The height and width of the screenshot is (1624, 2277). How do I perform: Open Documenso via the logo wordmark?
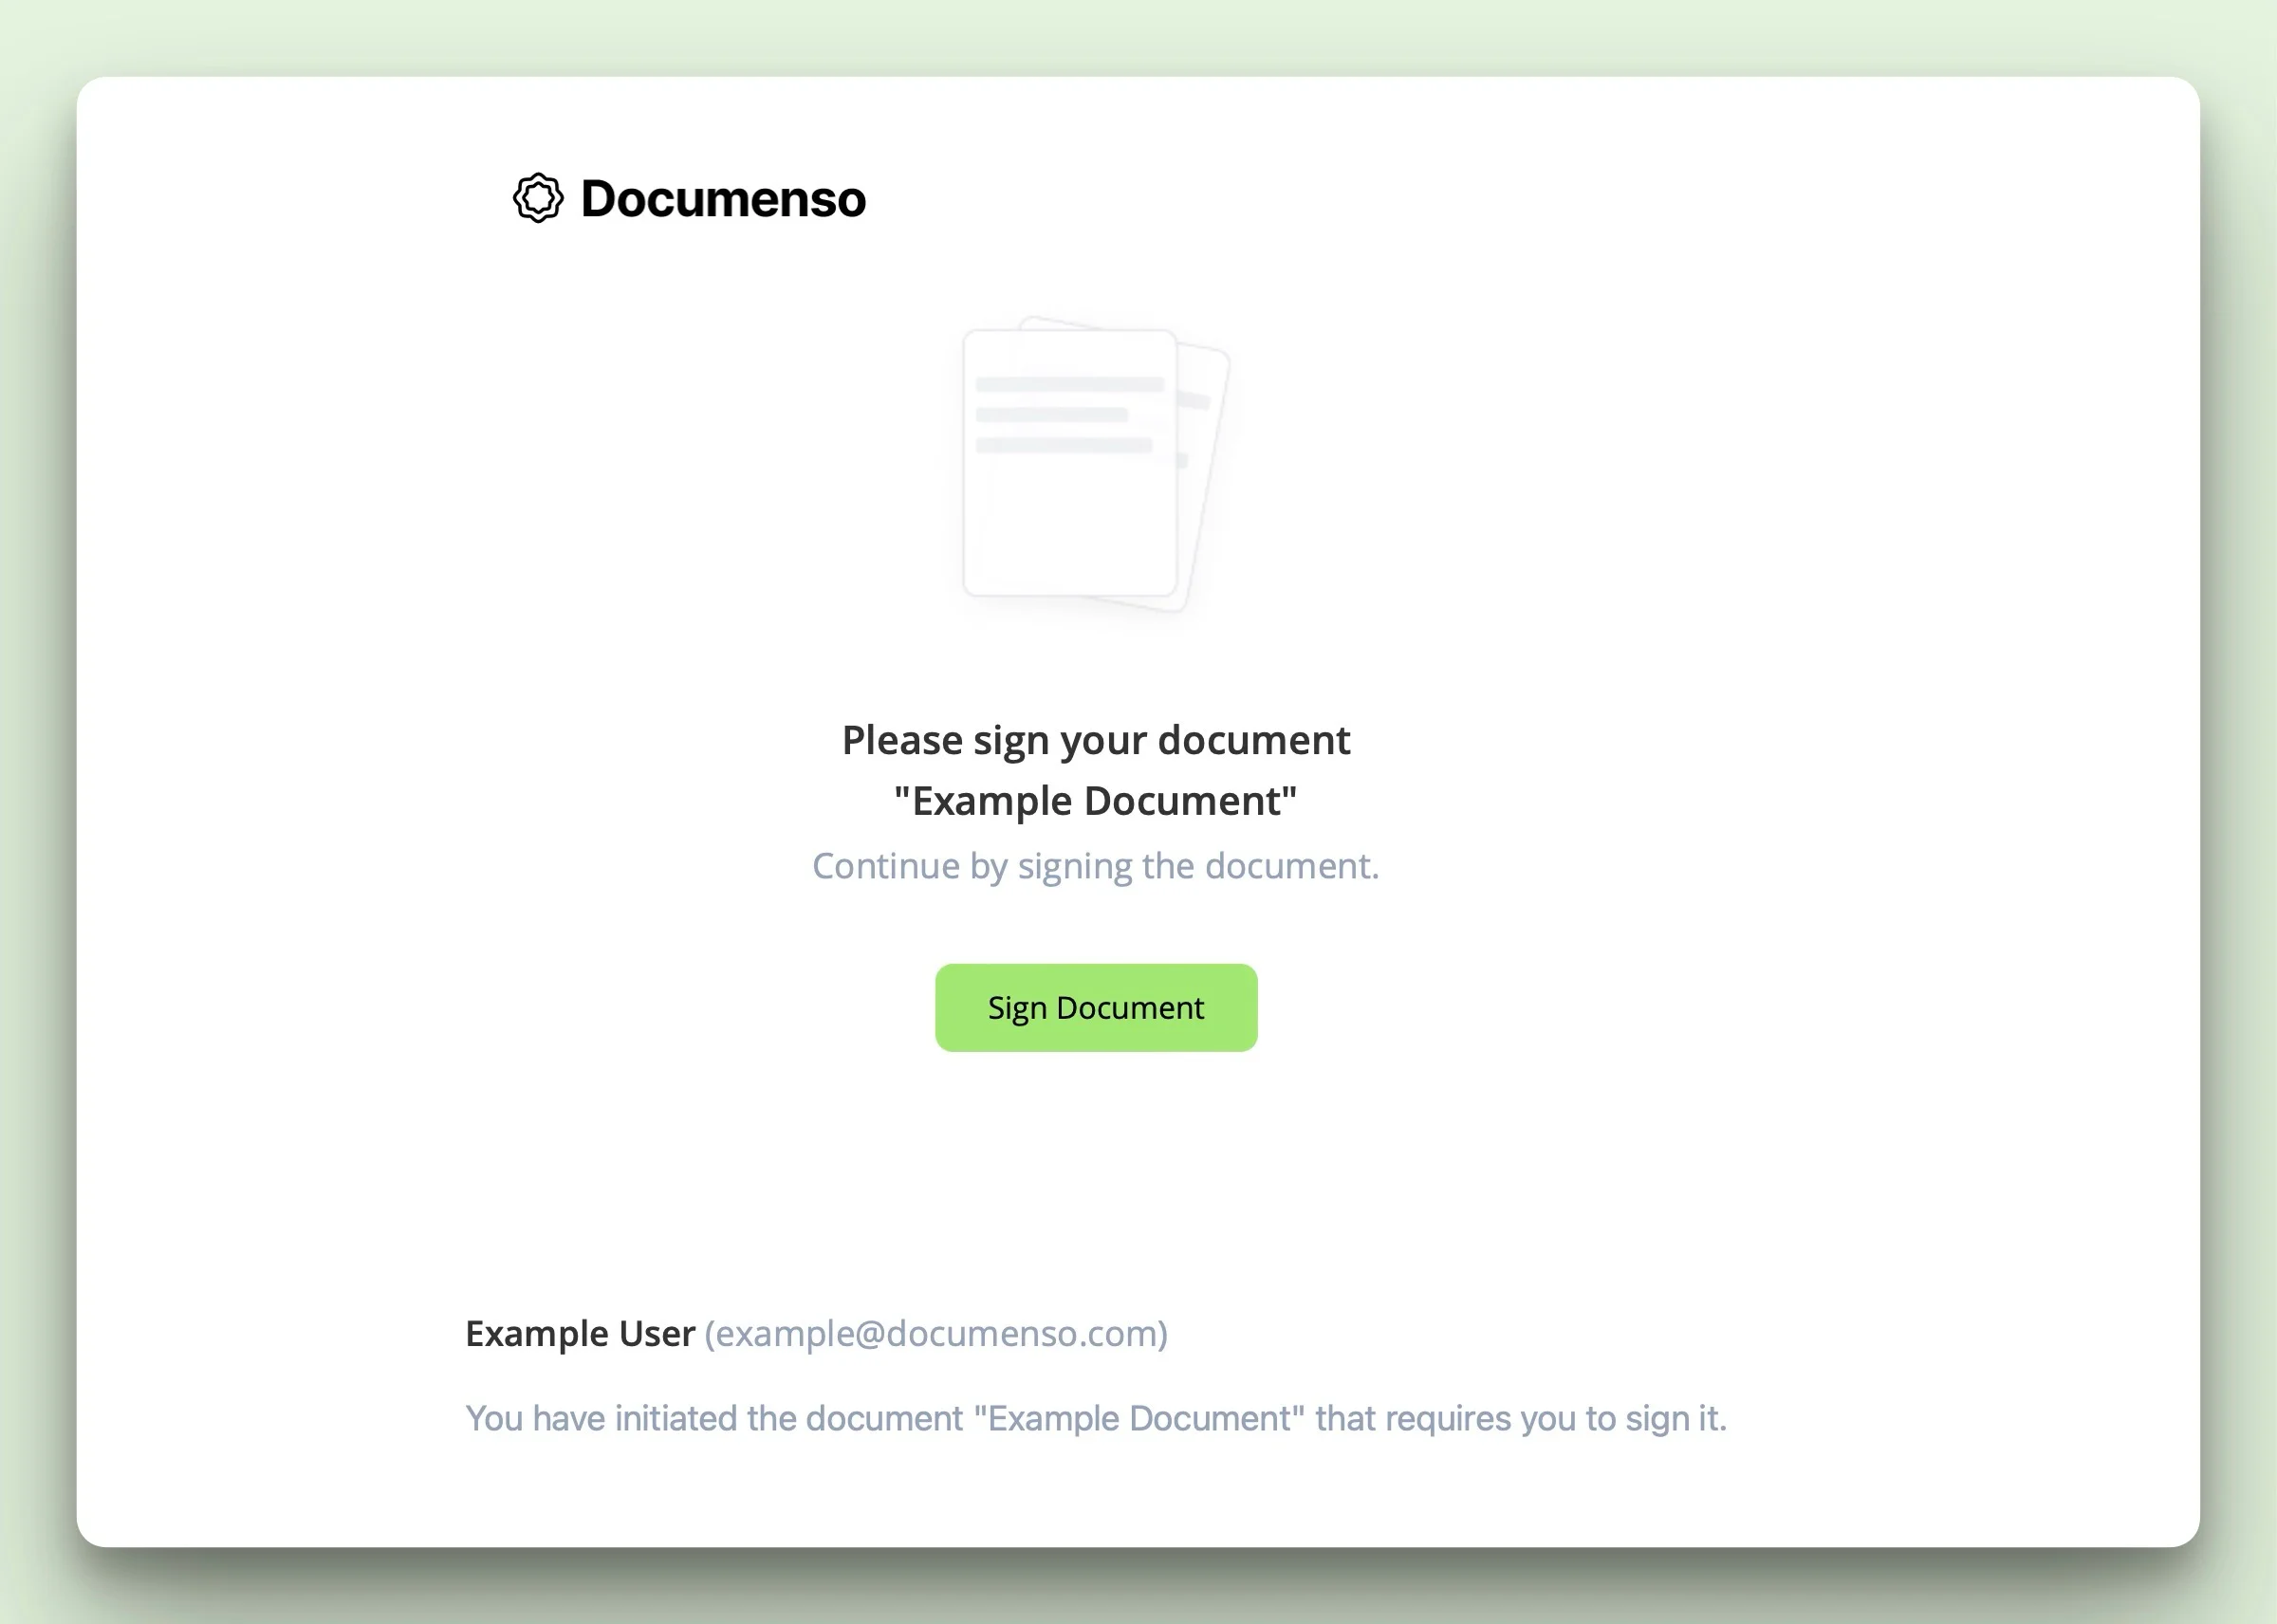pos(723,198)
